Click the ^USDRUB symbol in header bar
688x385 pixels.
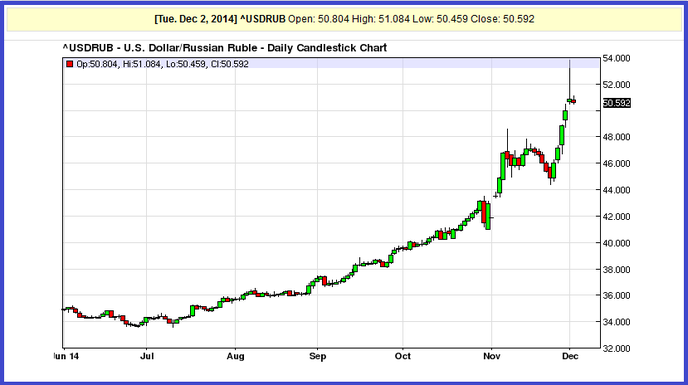point(262,19)
